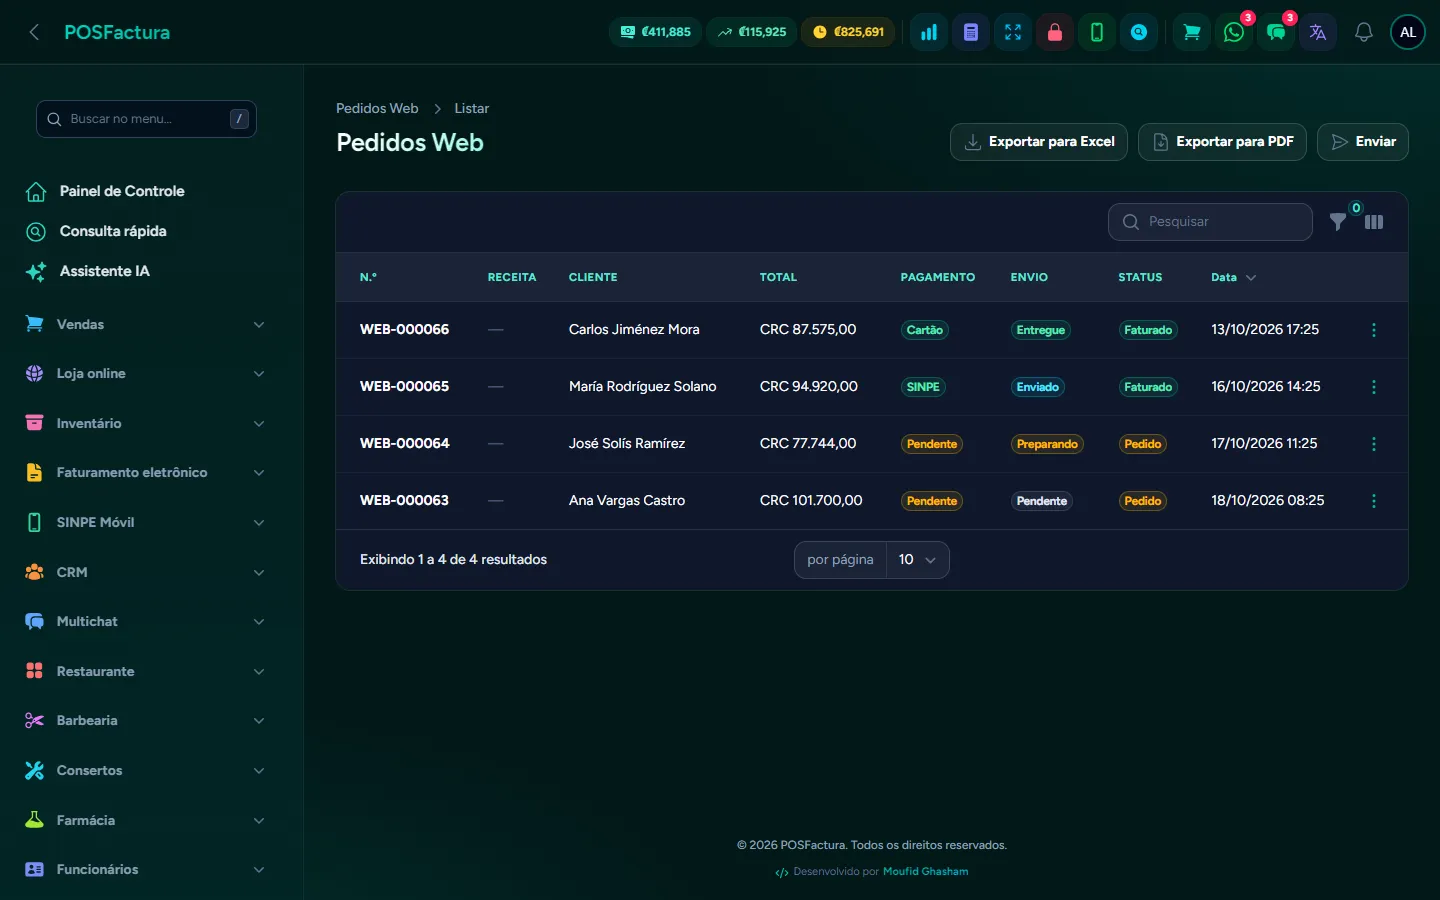The width and height of the screenshot is (1440, 900).
Task: Focus the Buscar no menu search field
Action: pyautogui.click(x=146, y=119)
